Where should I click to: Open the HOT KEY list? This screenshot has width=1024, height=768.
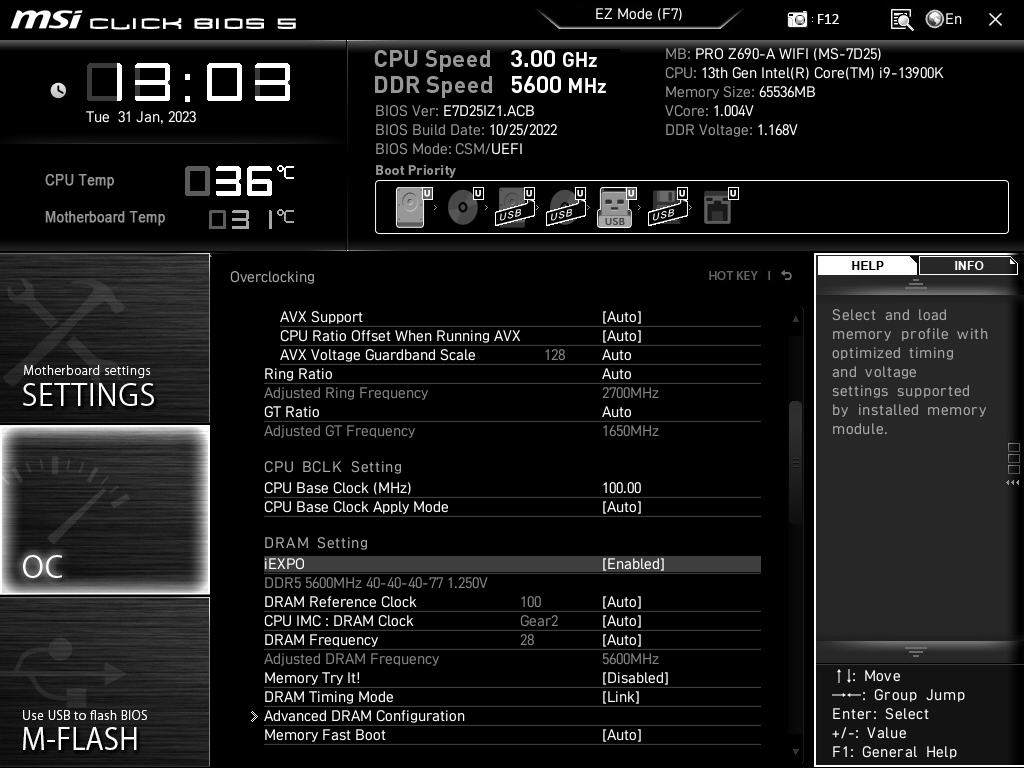(x=733, y=276)
